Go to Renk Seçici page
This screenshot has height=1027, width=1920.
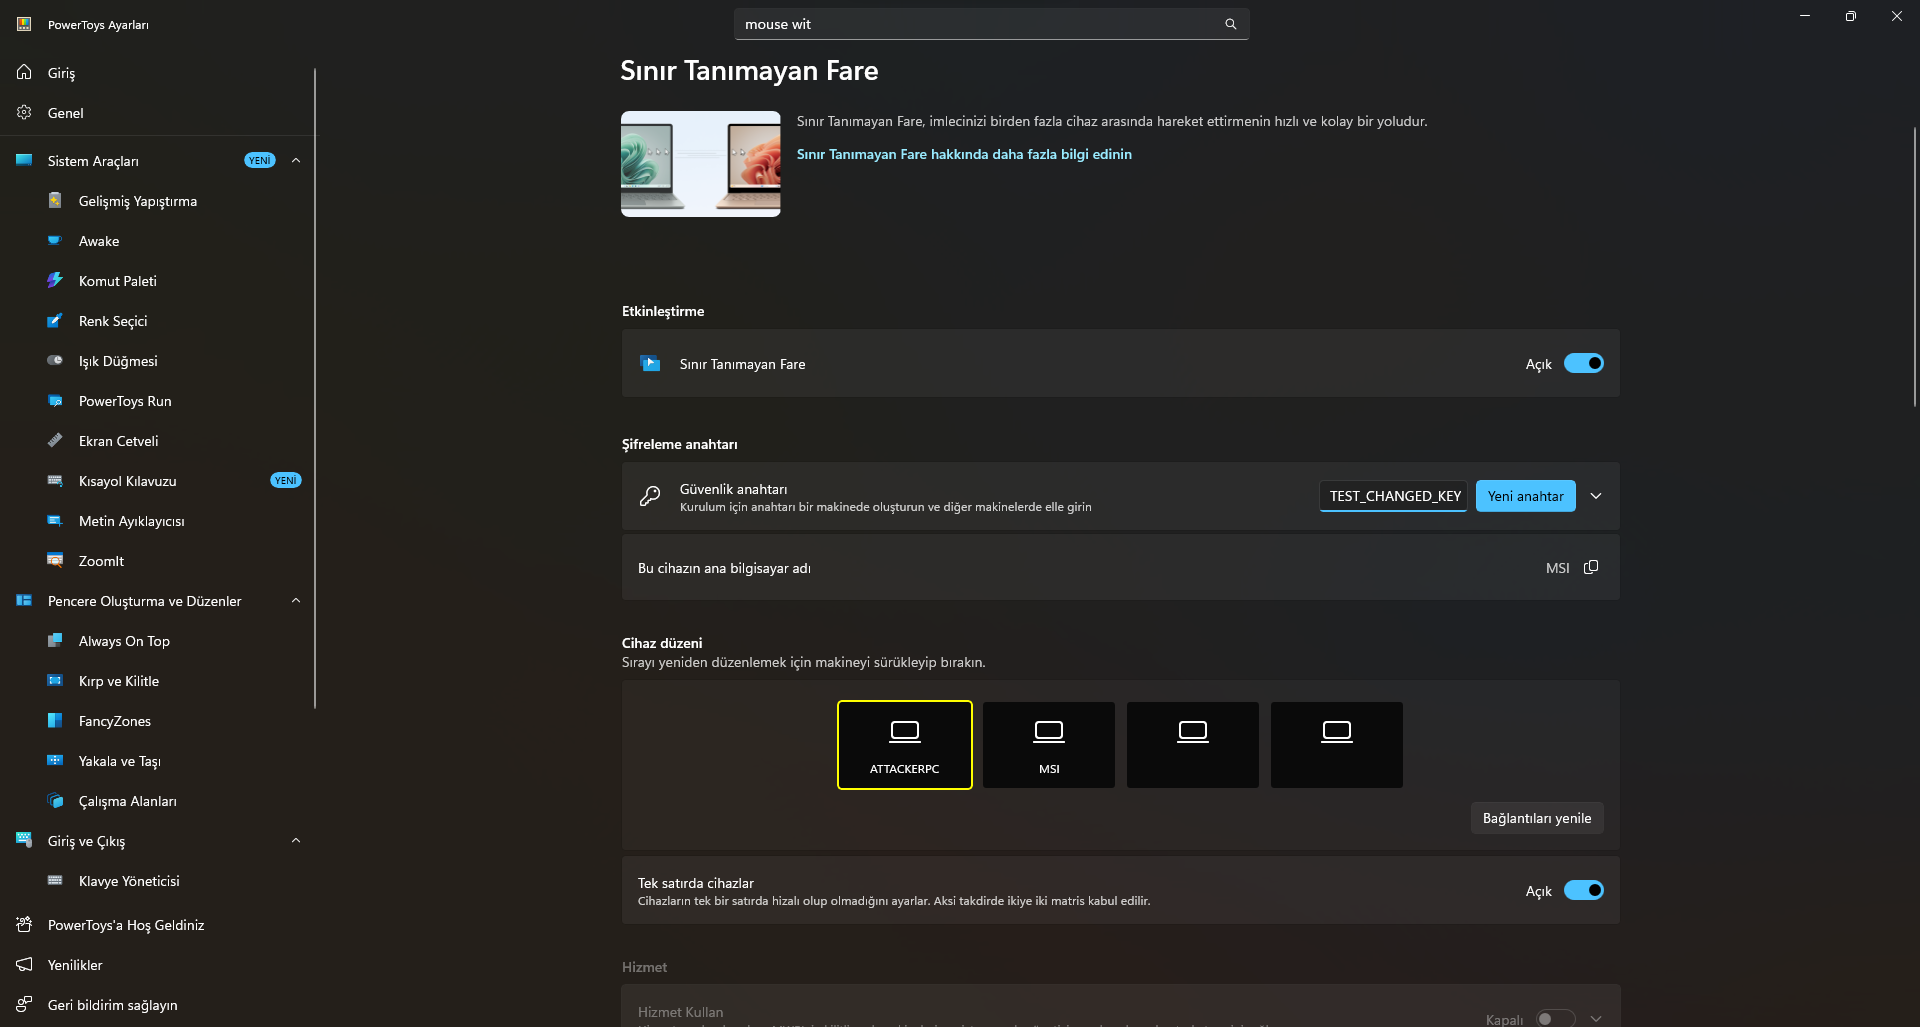point(158,320)
